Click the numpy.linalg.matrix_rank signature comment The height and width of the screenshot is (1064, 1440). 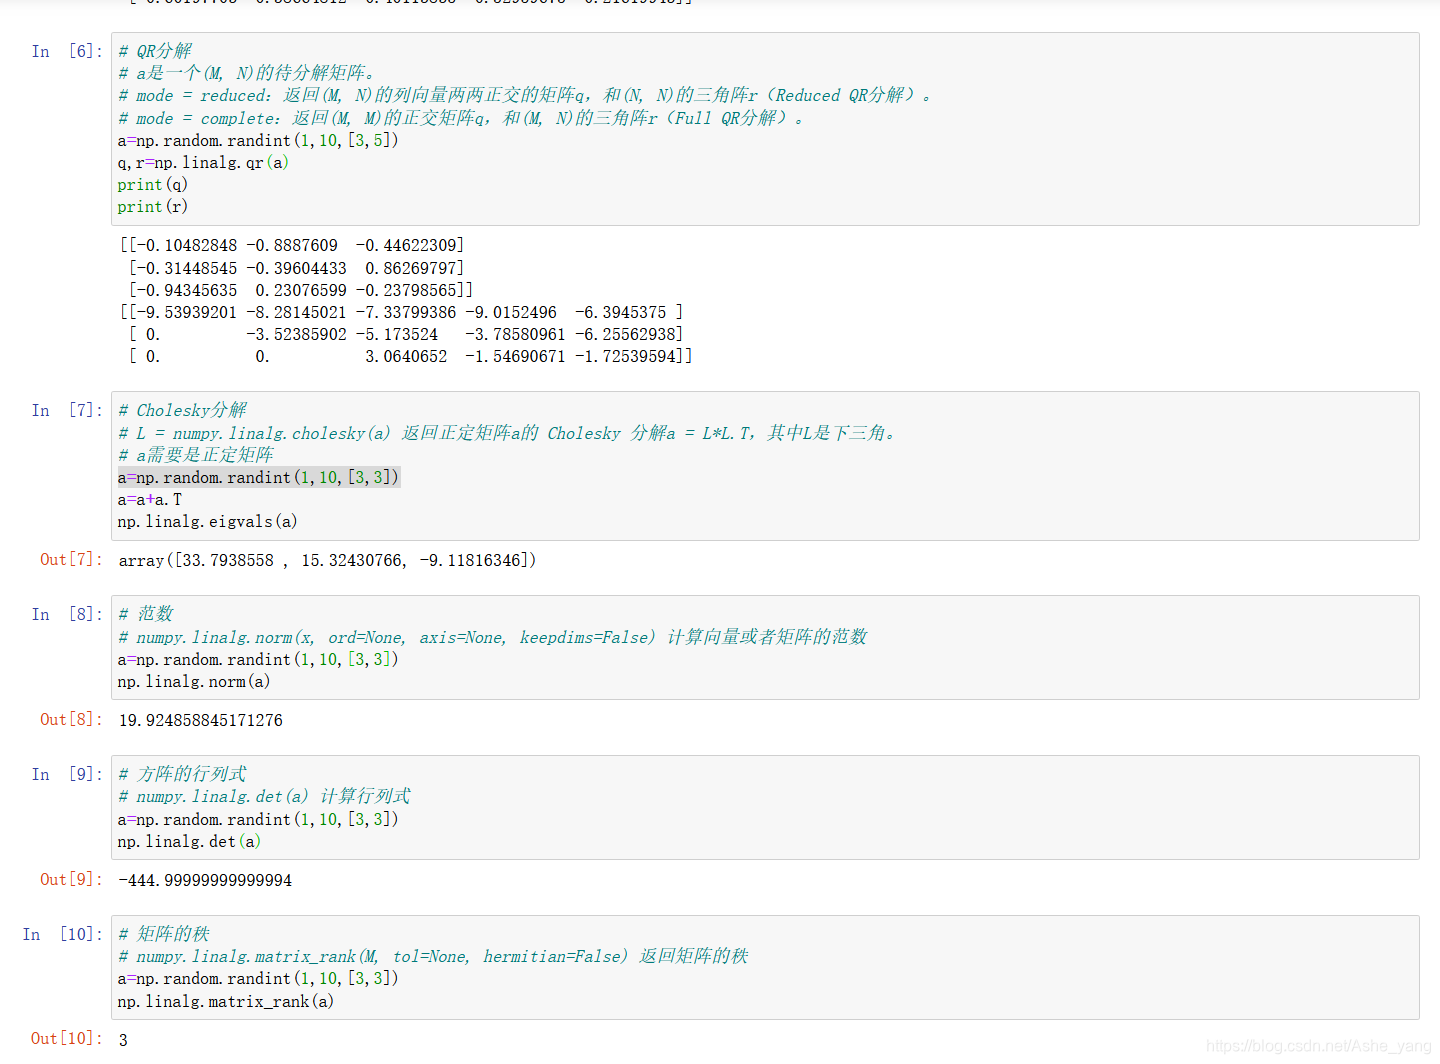tap(434, 956)
